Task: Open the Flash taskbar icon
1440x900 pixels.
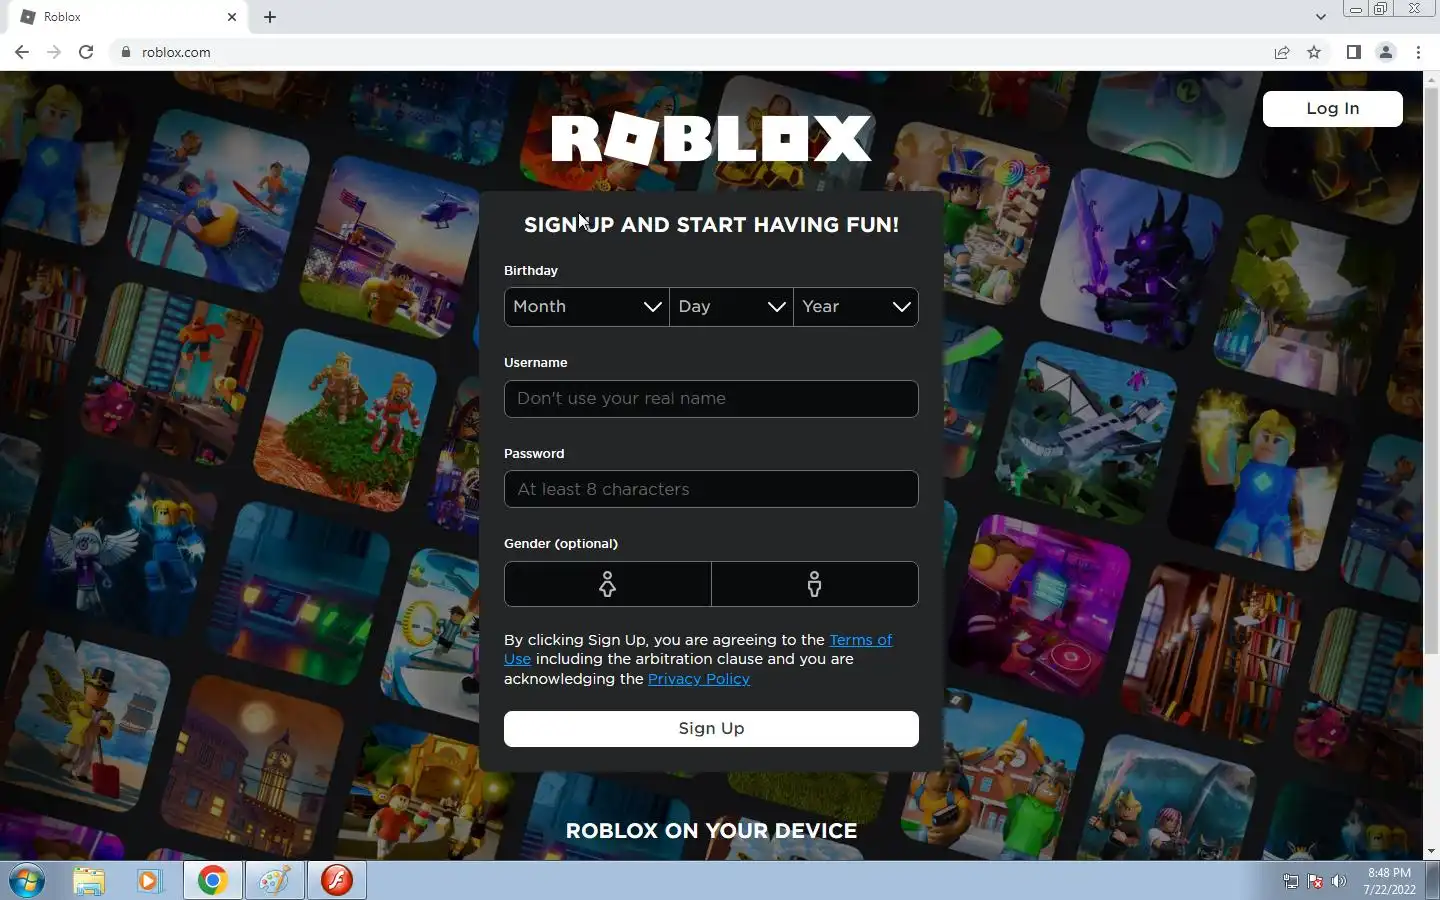Action: [x=336, y=881]
